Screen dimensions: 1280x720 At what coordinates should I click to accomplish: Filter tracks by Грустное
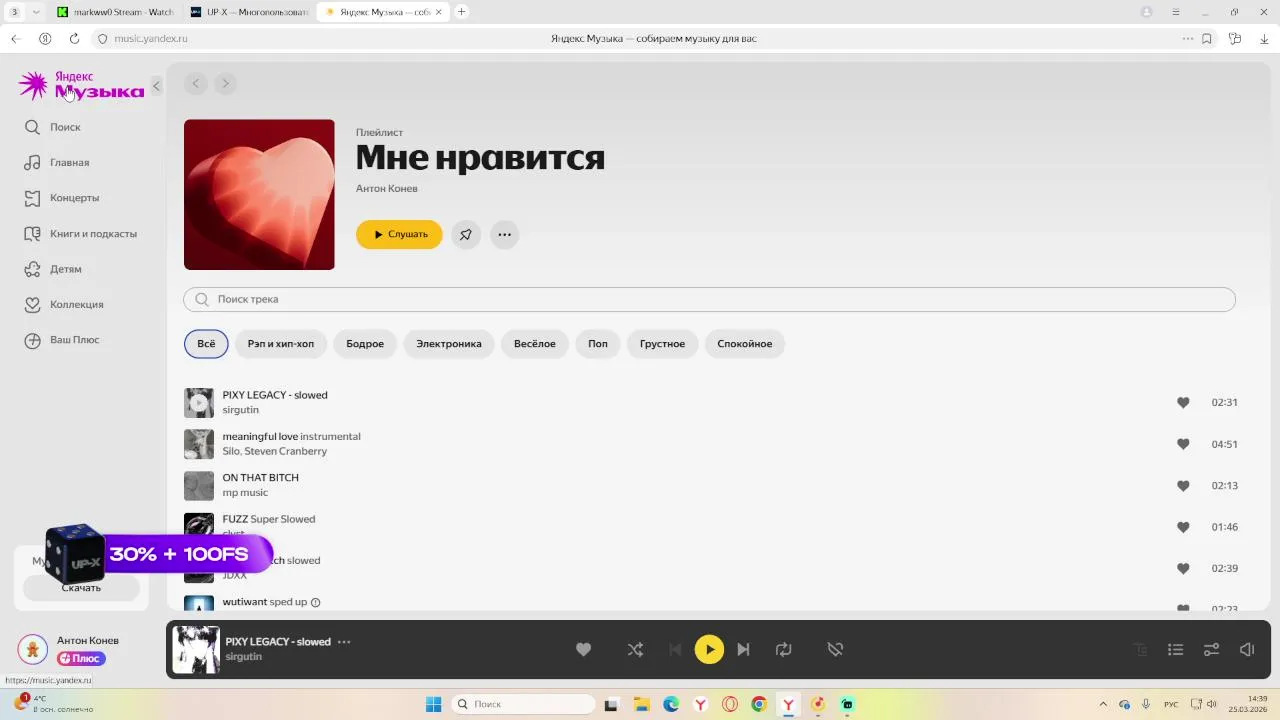click(x=663, y=344)
